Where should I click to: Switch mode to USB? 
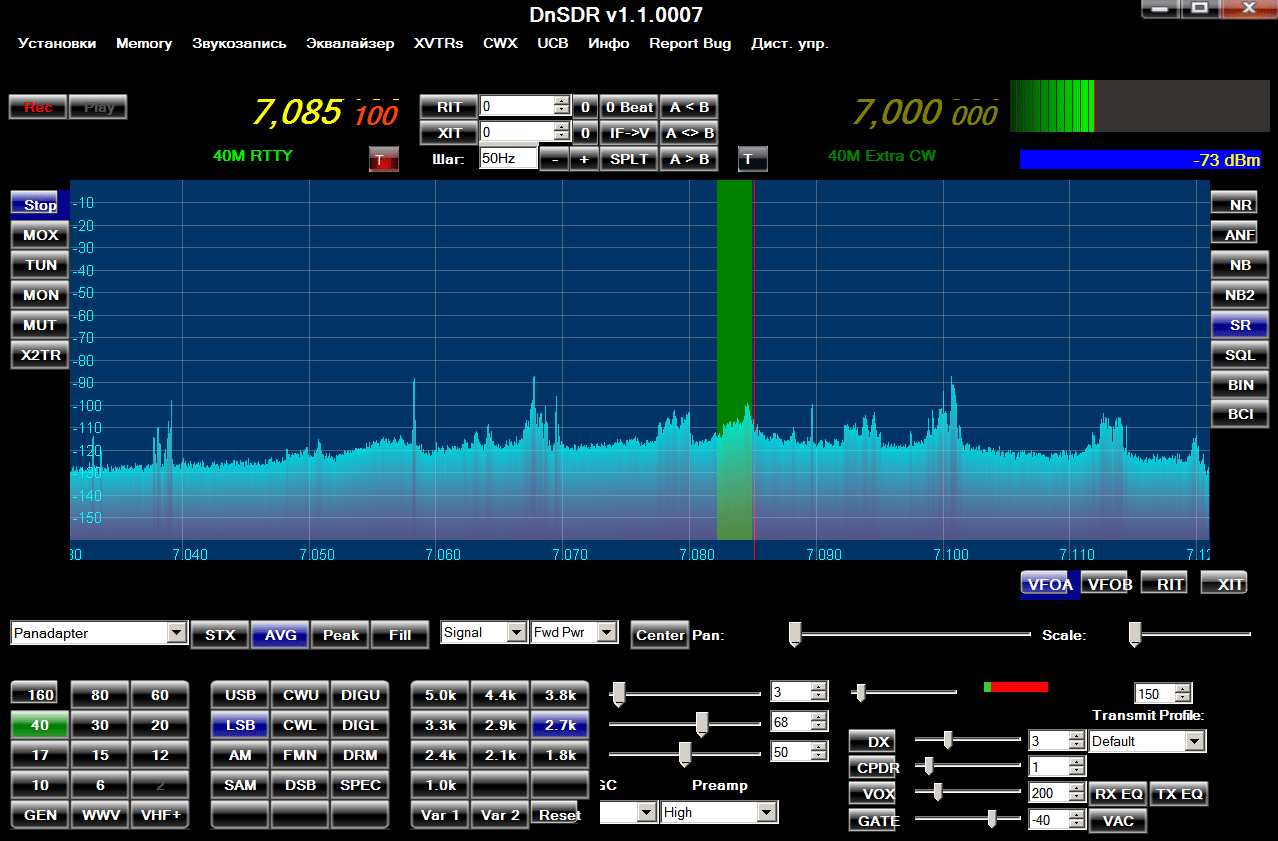[240, 696]
